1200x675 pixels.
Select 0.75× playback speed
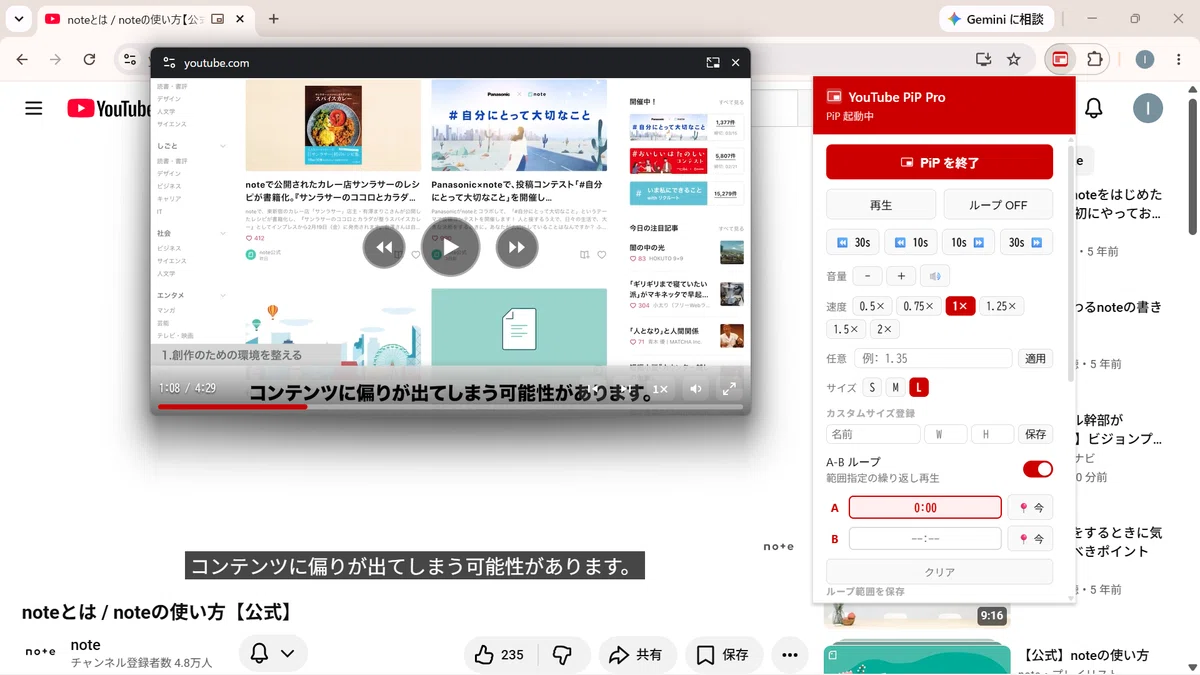[x=918, y=306]
